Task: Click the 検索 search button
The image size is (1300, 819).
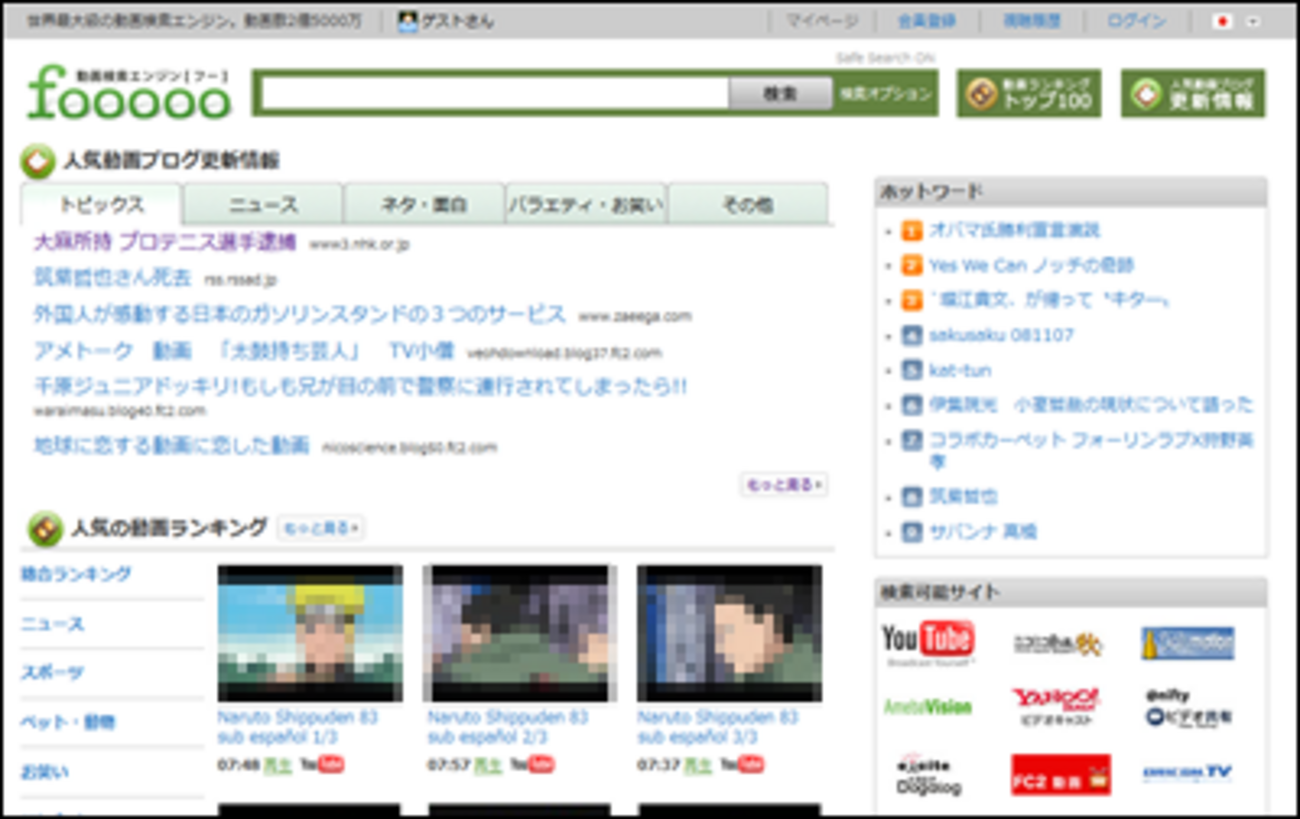Action: [x=780, y=93]
